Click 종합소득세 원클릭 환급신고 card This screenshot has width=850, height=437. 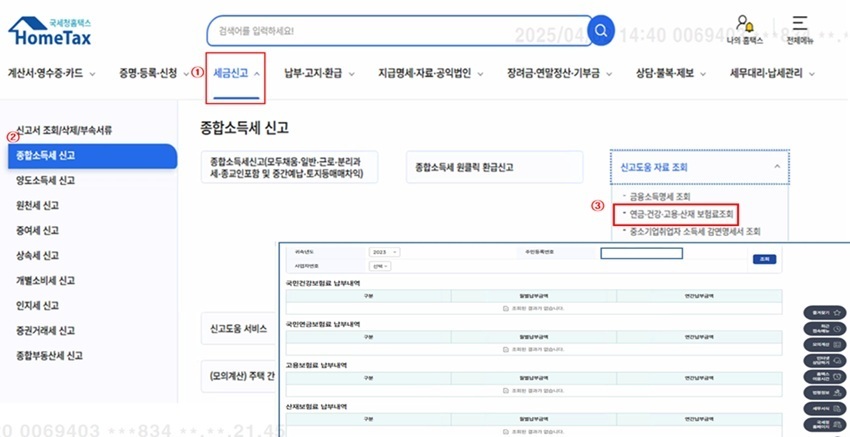point(494,167)
